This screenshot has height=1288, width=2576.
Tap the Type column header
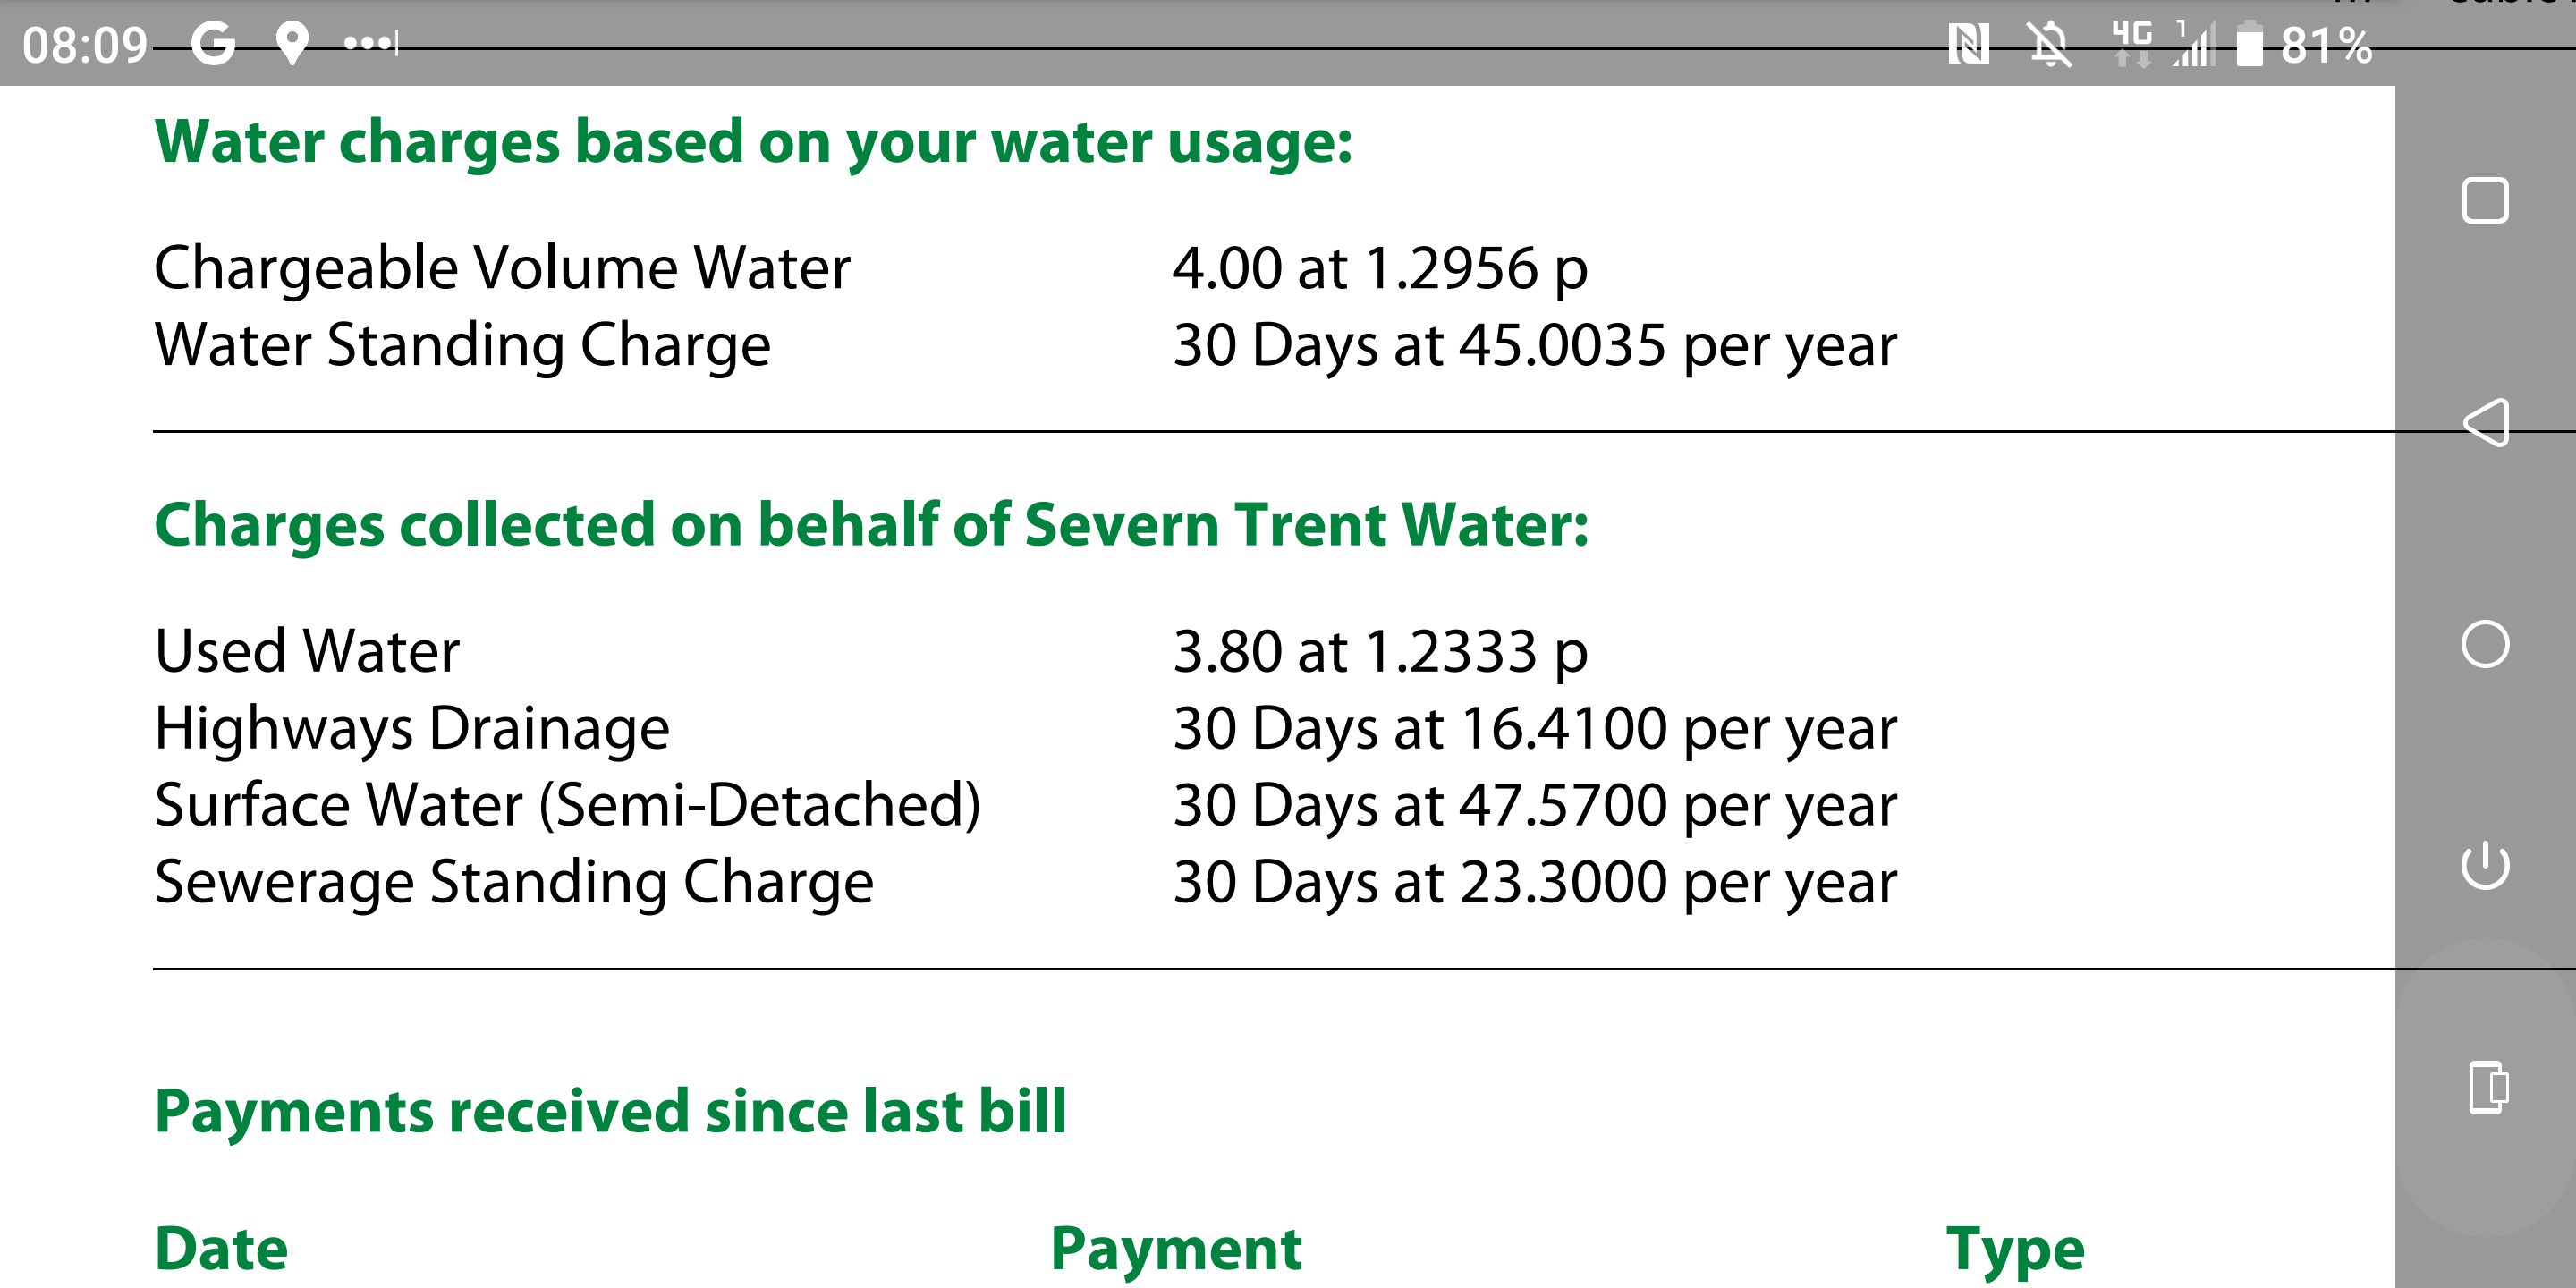click(x=2014, y=1248)
